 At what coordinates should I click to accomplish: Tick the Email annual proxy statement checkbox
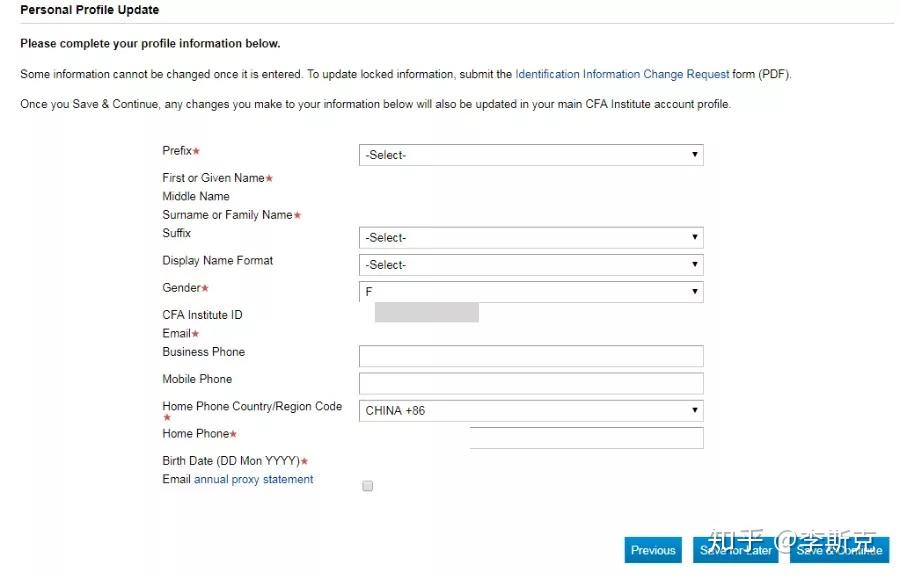tap(368, 486)
